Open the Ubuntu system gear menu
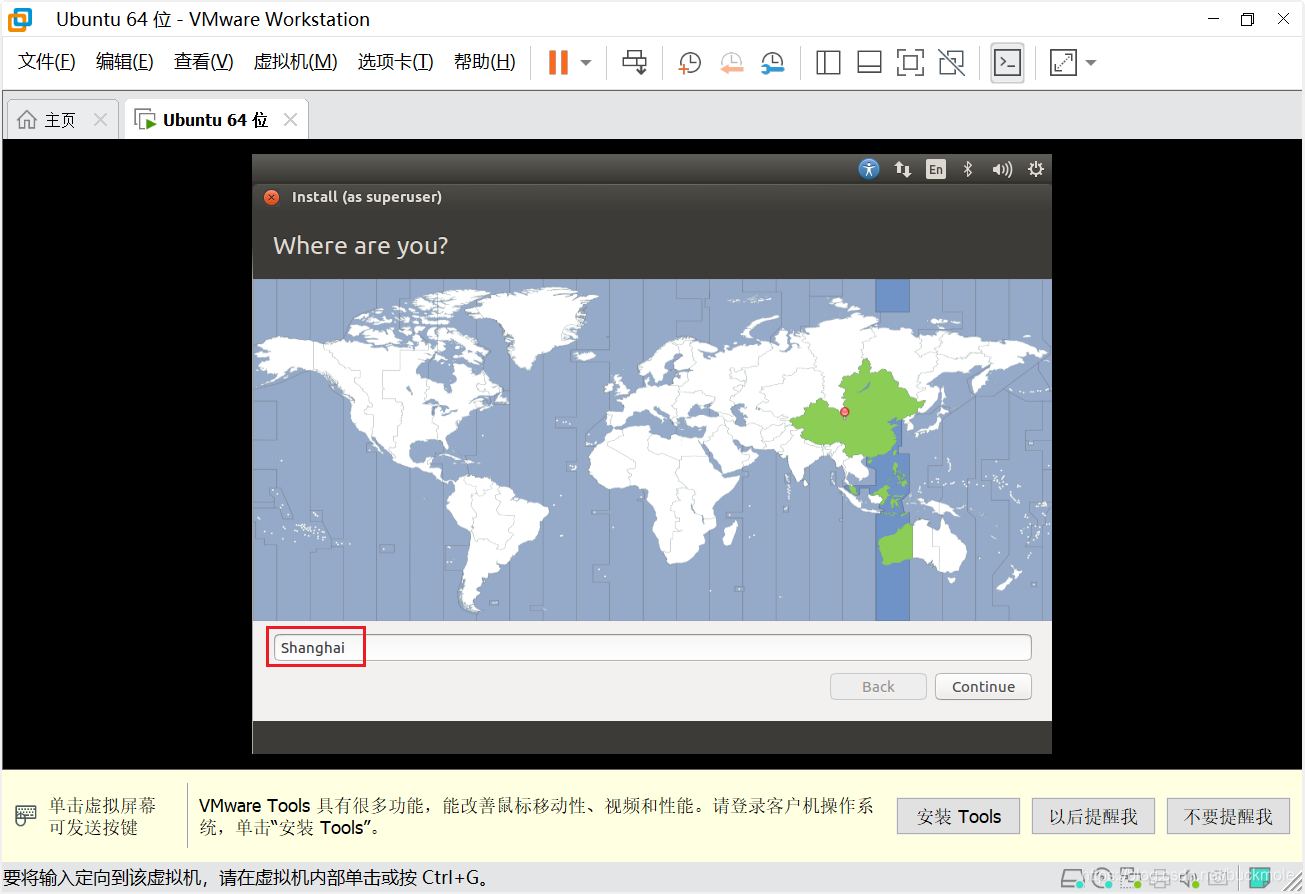 coord(1036,169)
